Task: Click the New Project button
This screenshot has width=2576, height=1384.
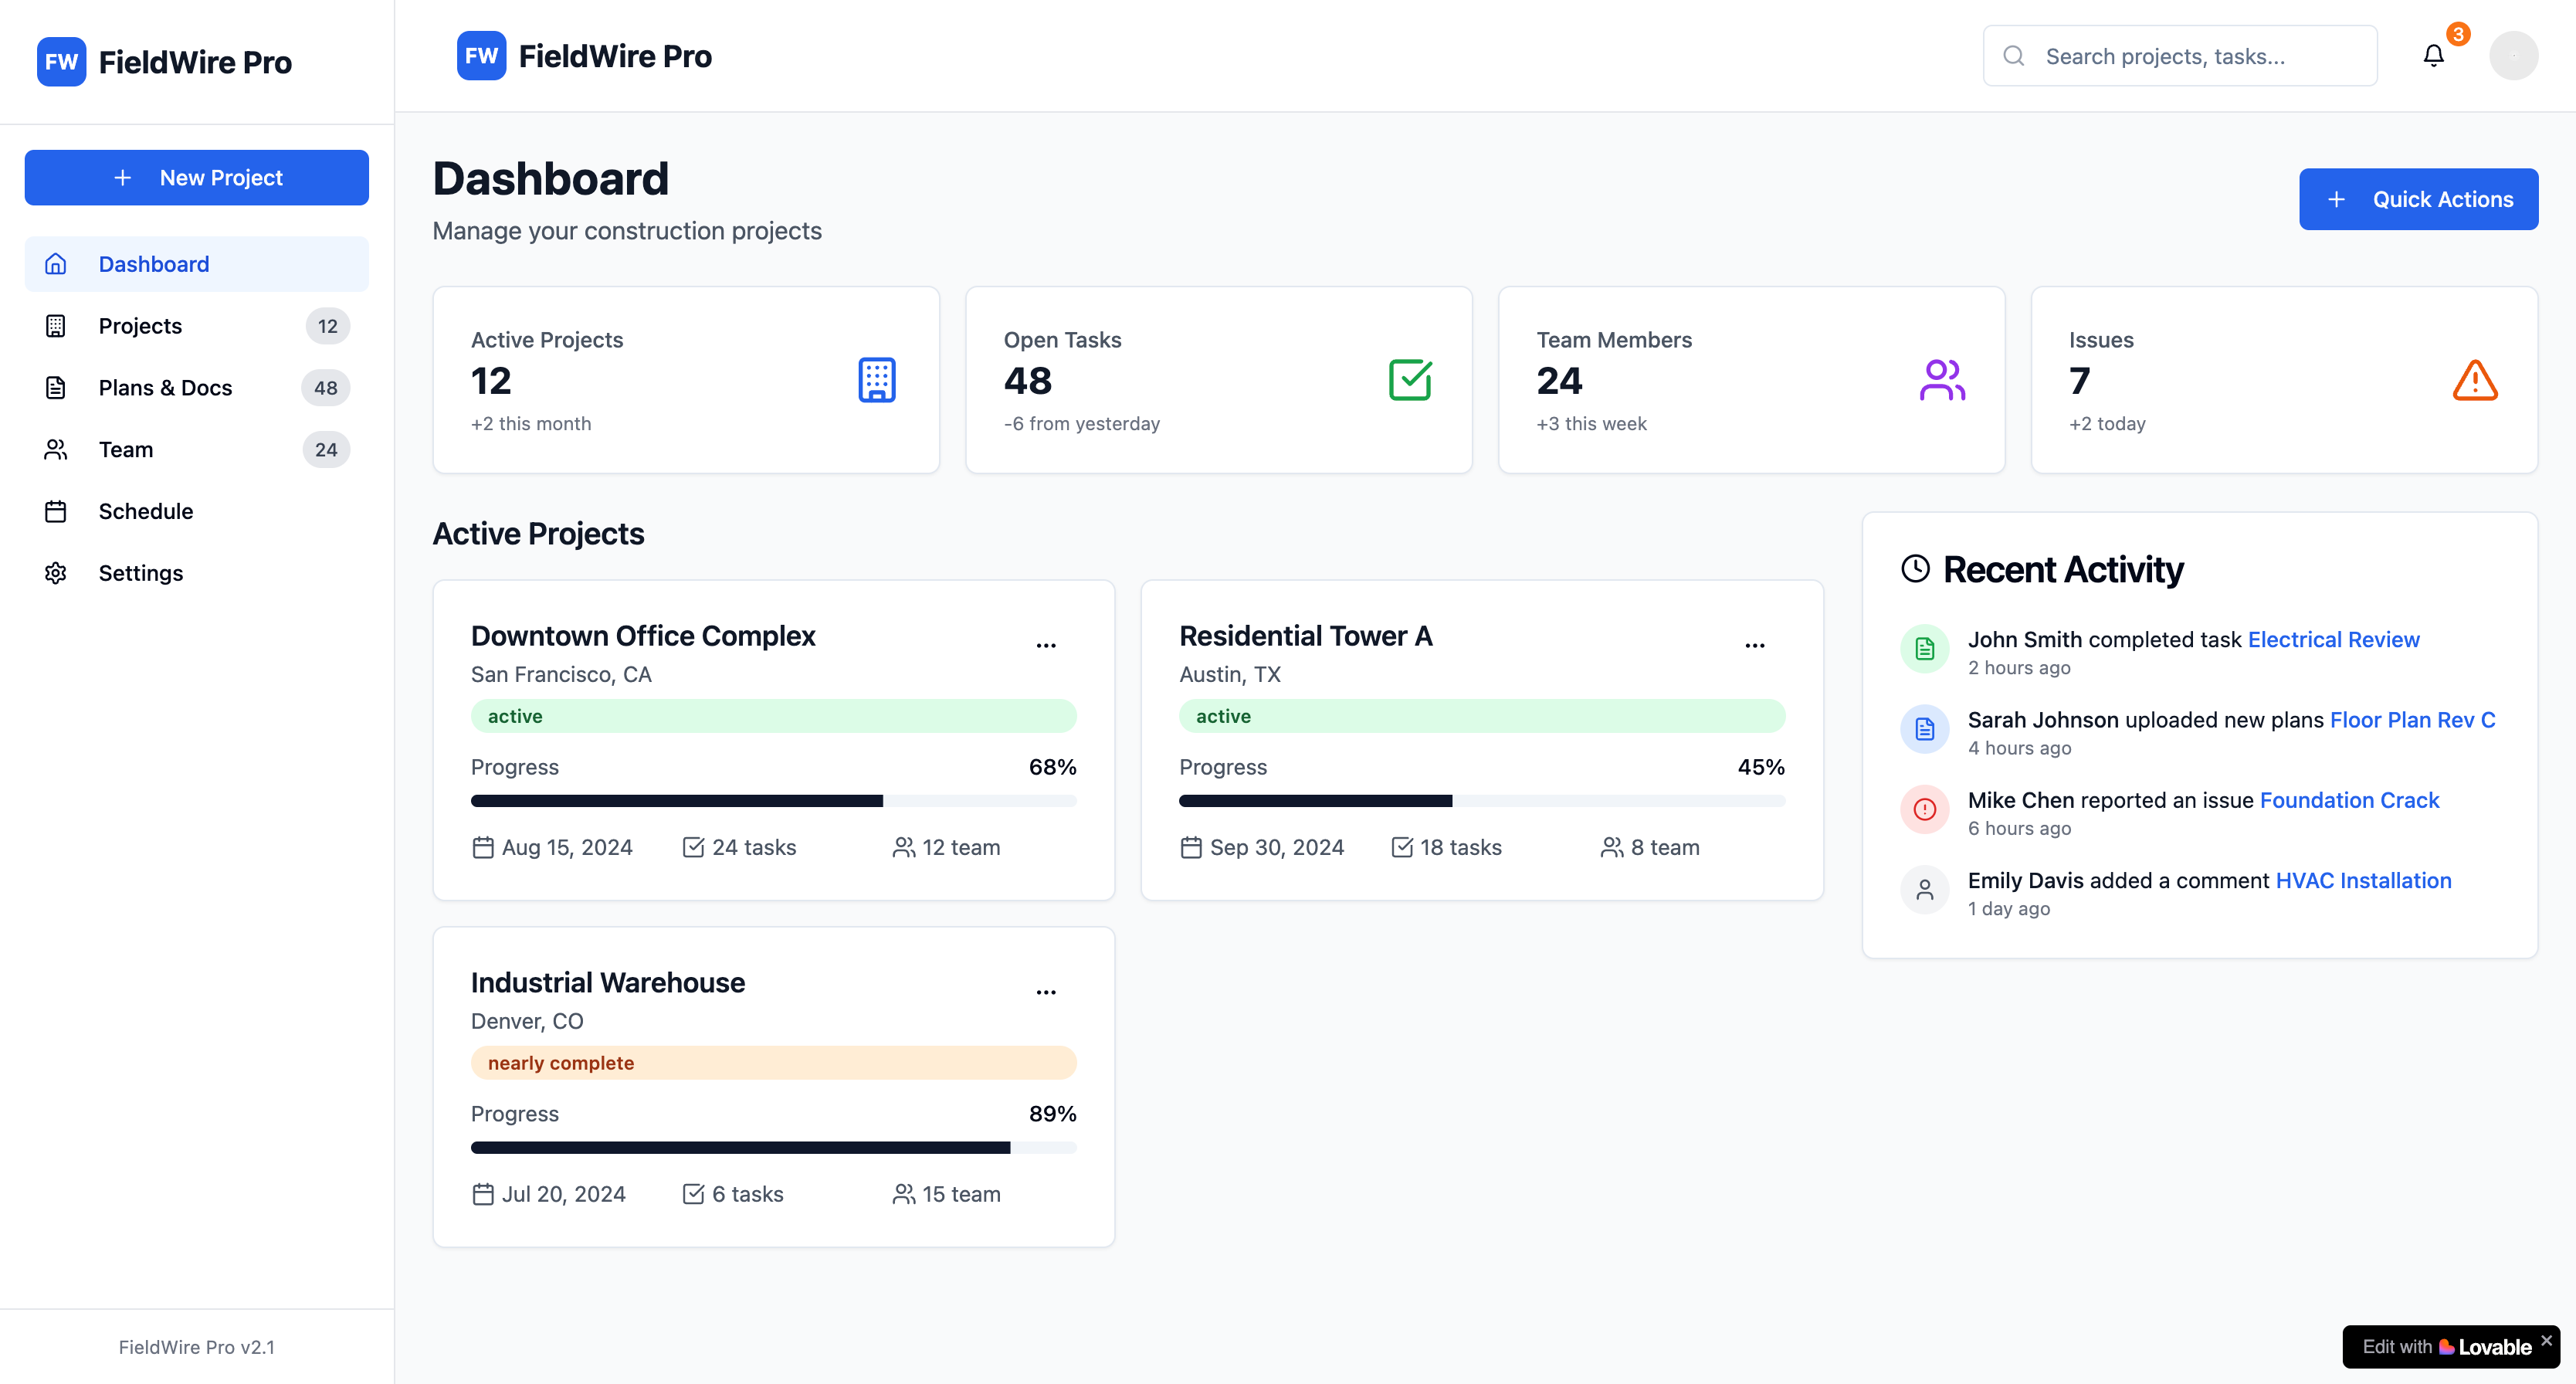Action: click(x=197, y=178)
